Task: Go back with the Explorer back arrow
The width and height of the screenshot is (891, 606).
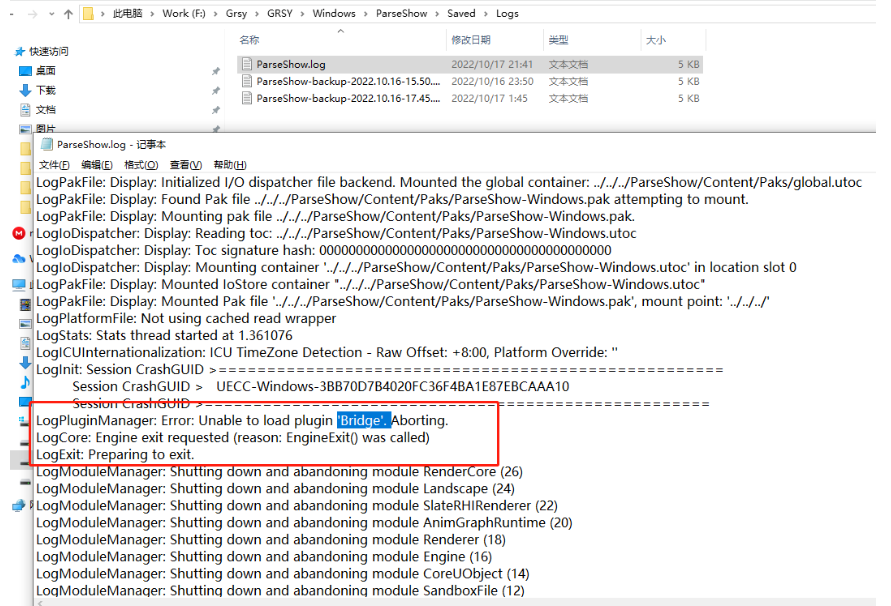Action: 13,14
